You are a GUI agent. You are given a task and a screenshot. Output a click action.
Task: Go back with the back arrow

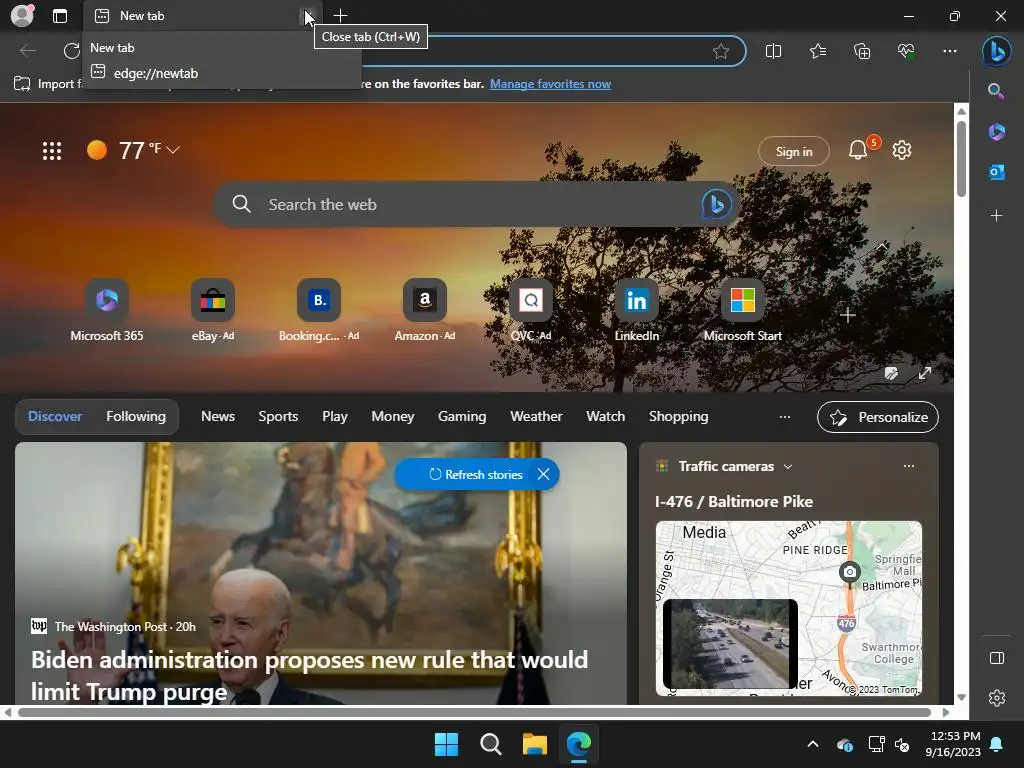coord(27,51)
